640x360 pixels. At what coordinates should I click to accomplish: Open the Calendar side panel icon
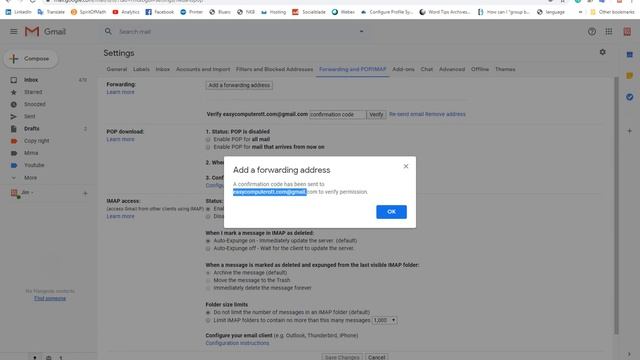click(629, 54)
